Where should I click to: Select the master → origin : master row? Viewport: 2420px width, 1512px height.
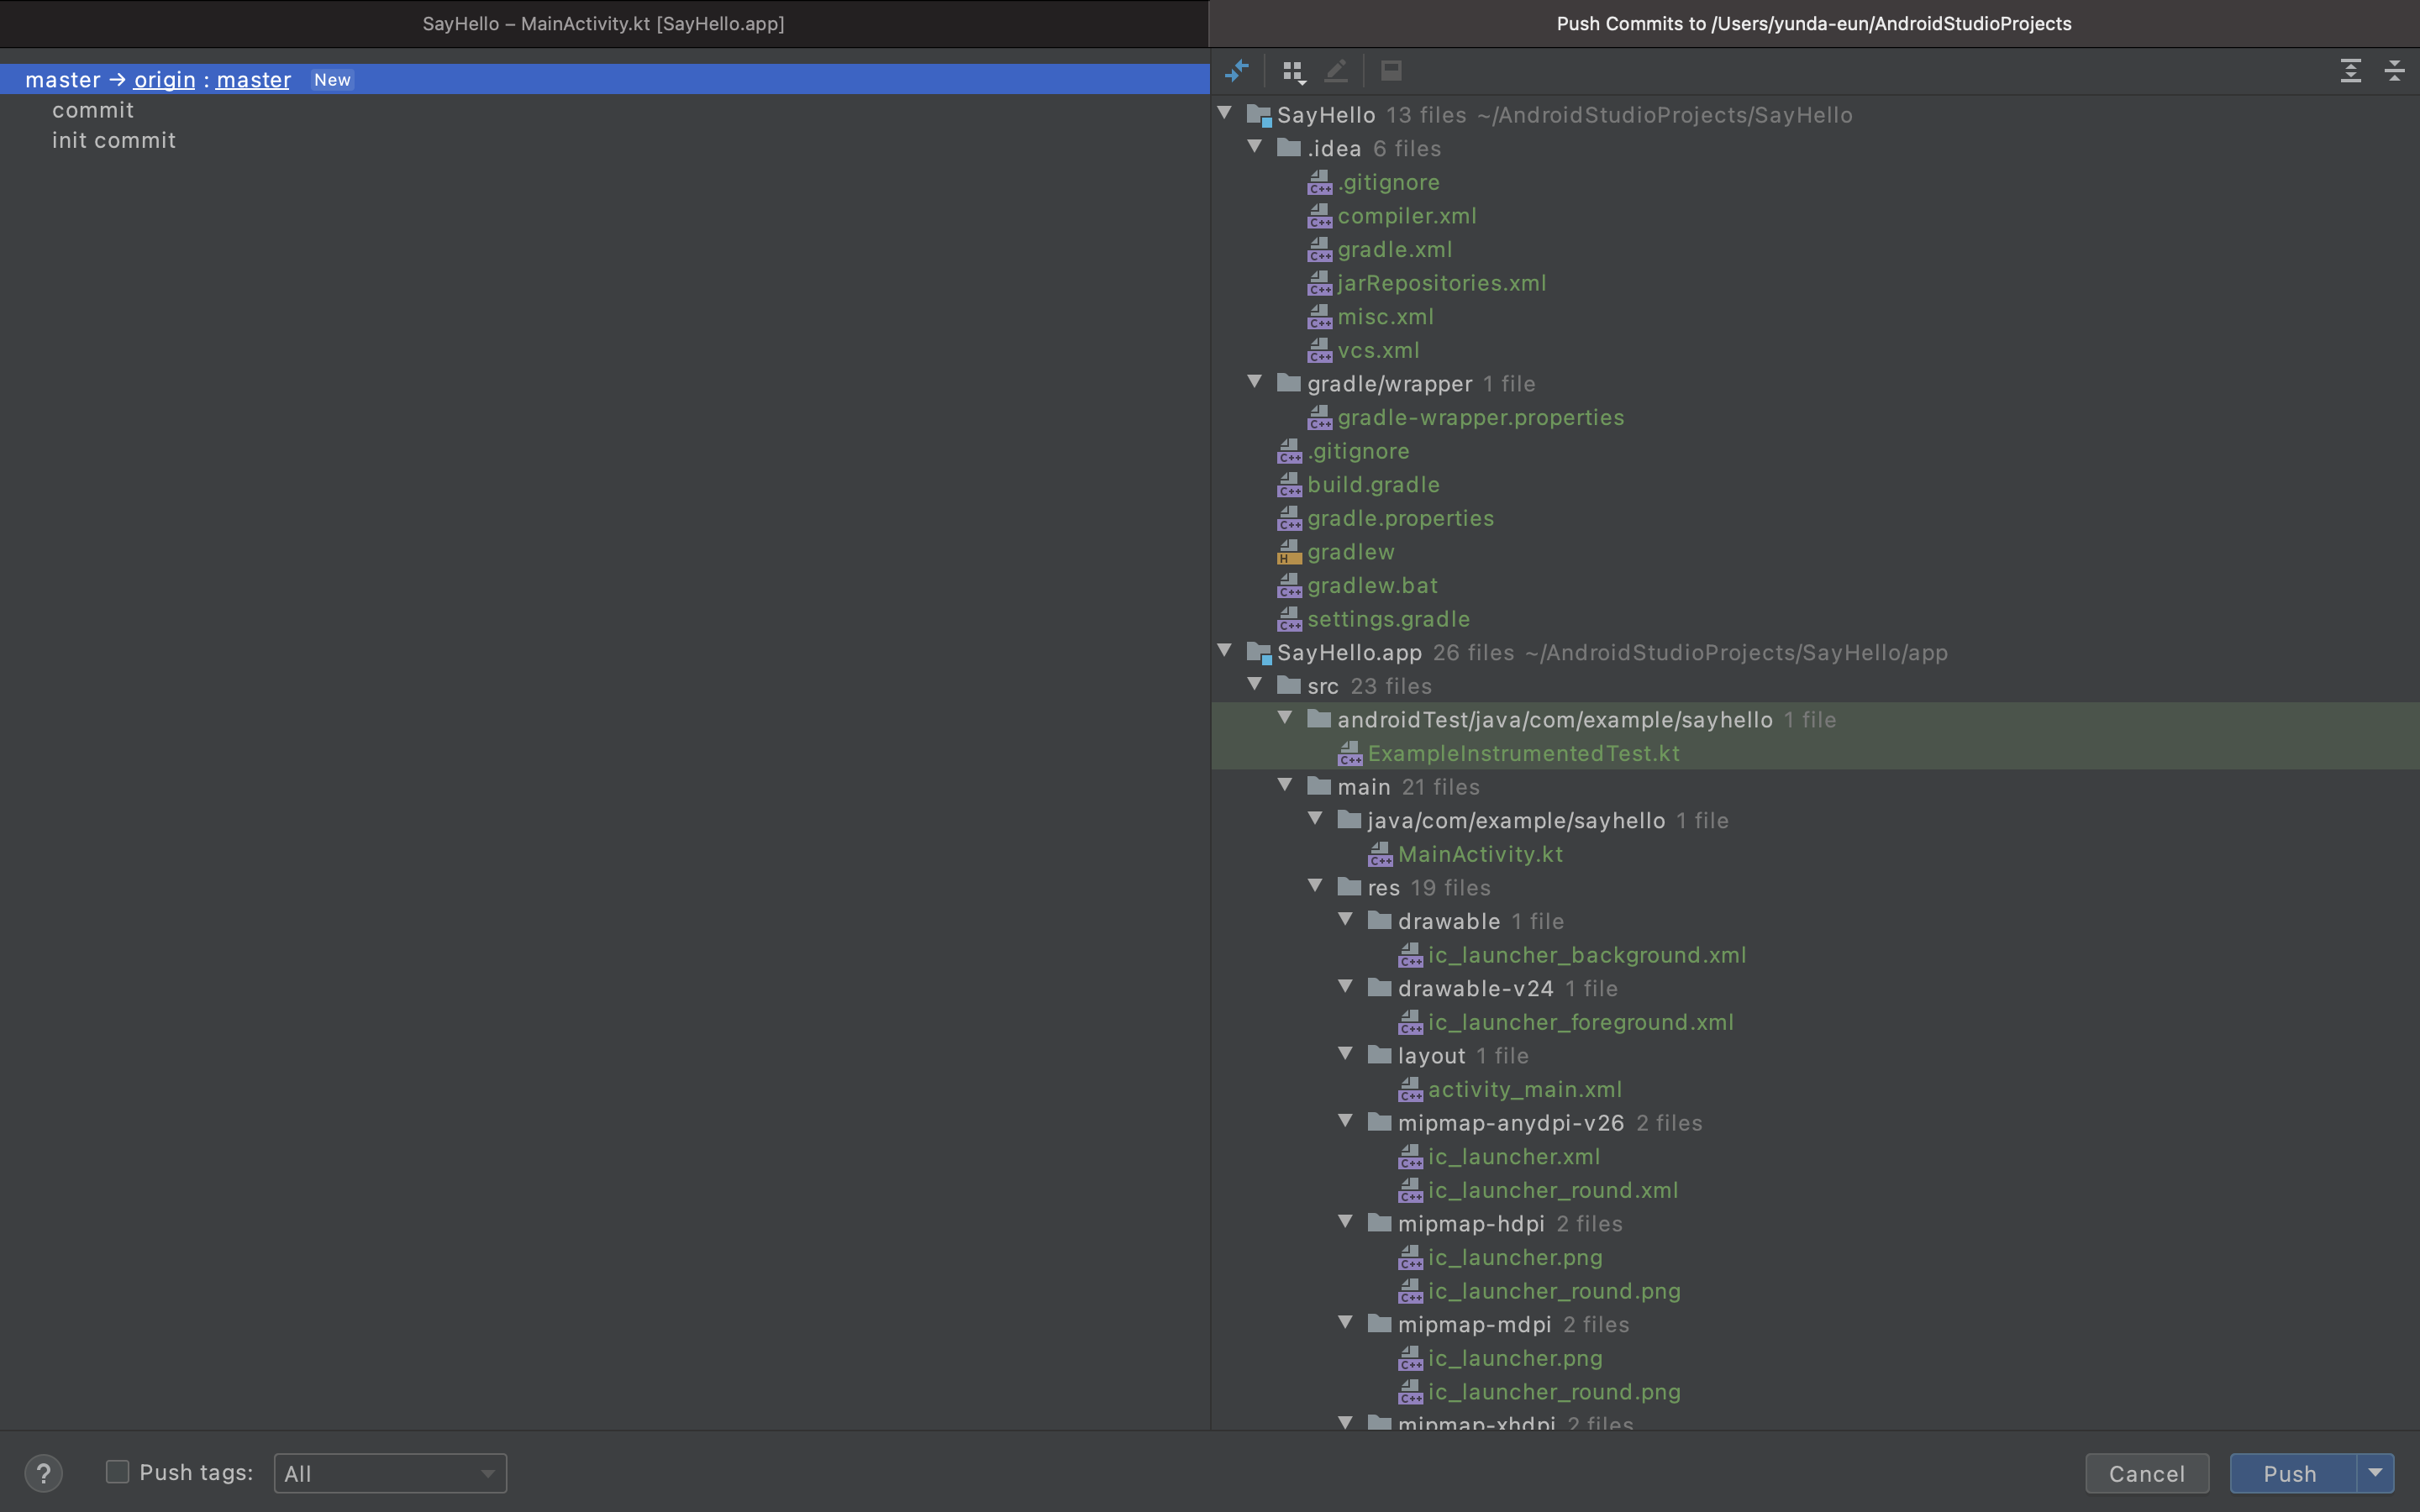[x=604, y=80]
